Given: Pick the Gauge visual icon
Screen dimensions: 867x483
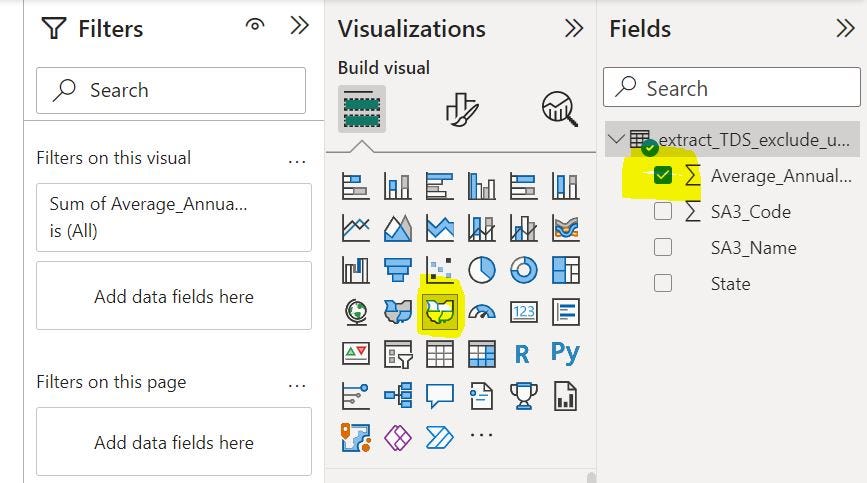Looking at the screenshot, I should (482, 312).
